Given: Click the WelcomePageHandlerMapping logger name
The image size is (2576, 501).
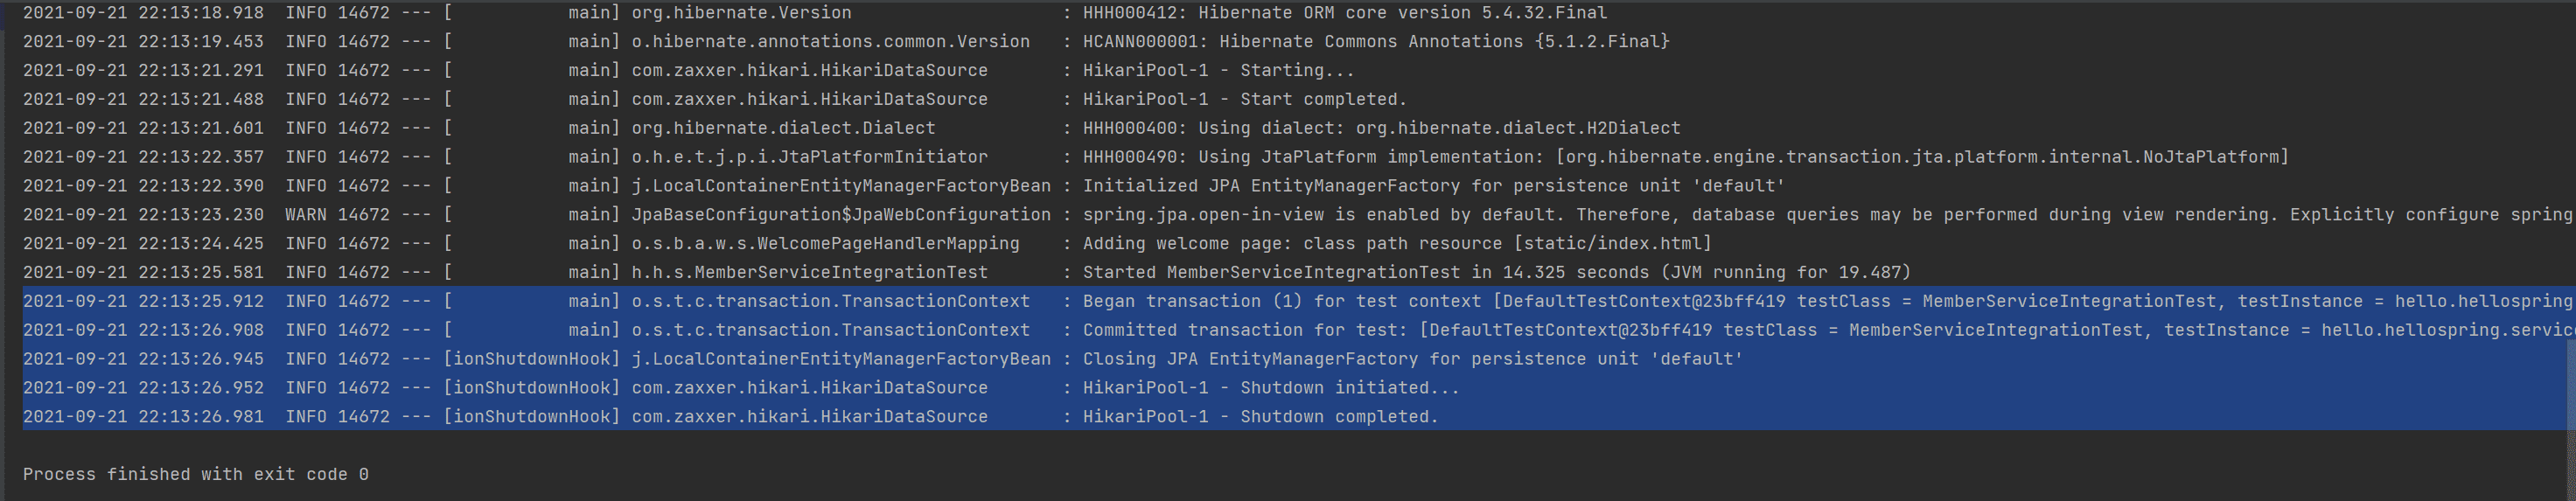Looking at the screenshot, I should [x=825, y=245].
